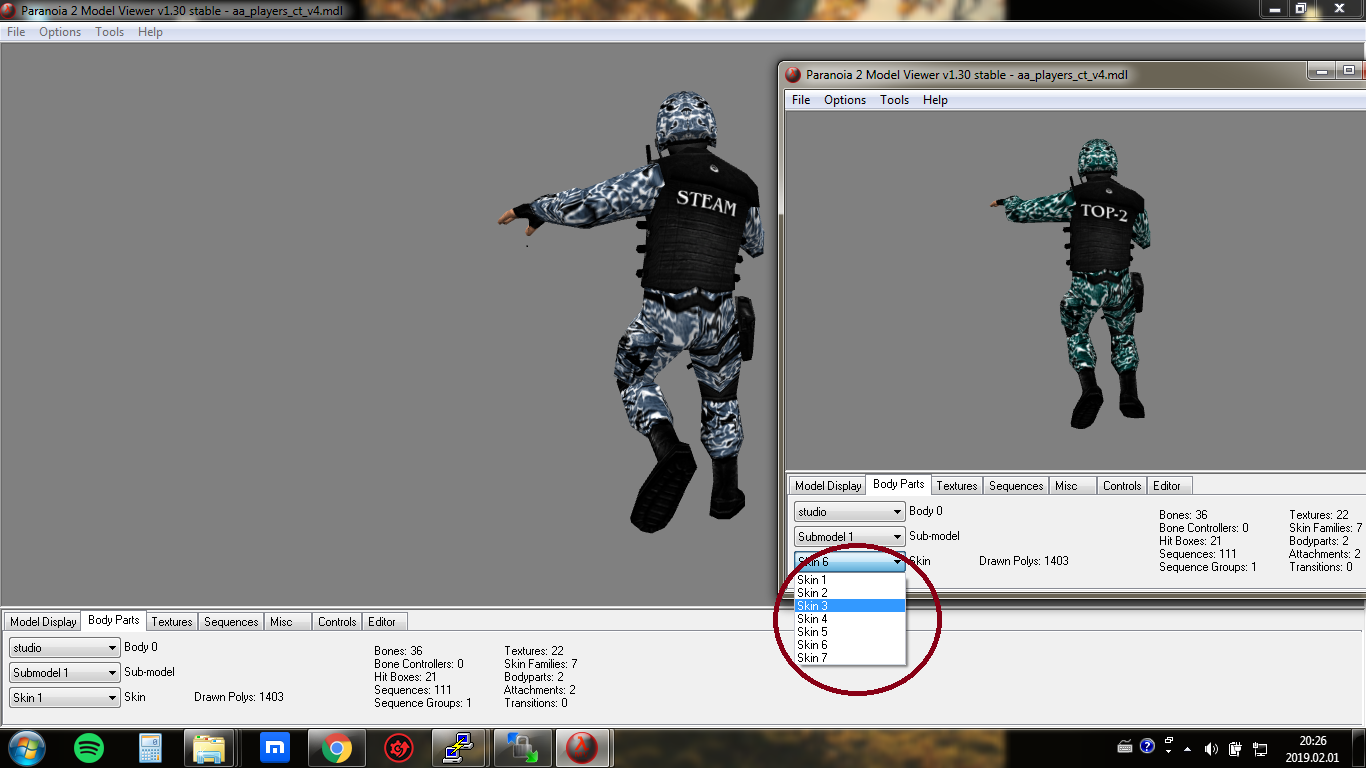The image size is (1366, 768).
Task: Switch to Sequences tab in background window
Action: click(230, 622)
